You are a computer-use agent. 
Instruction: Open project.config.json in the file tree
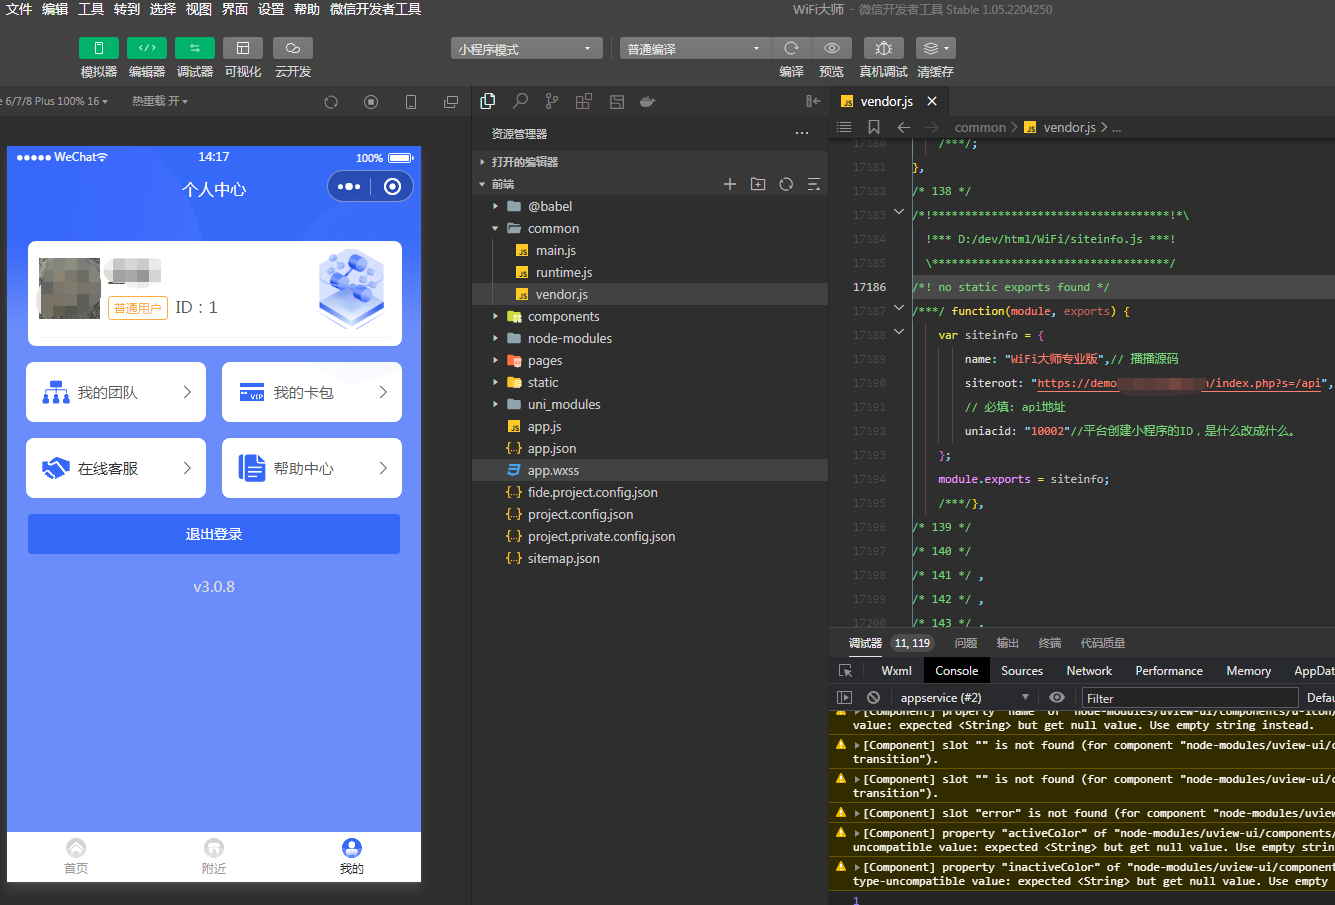650,514
